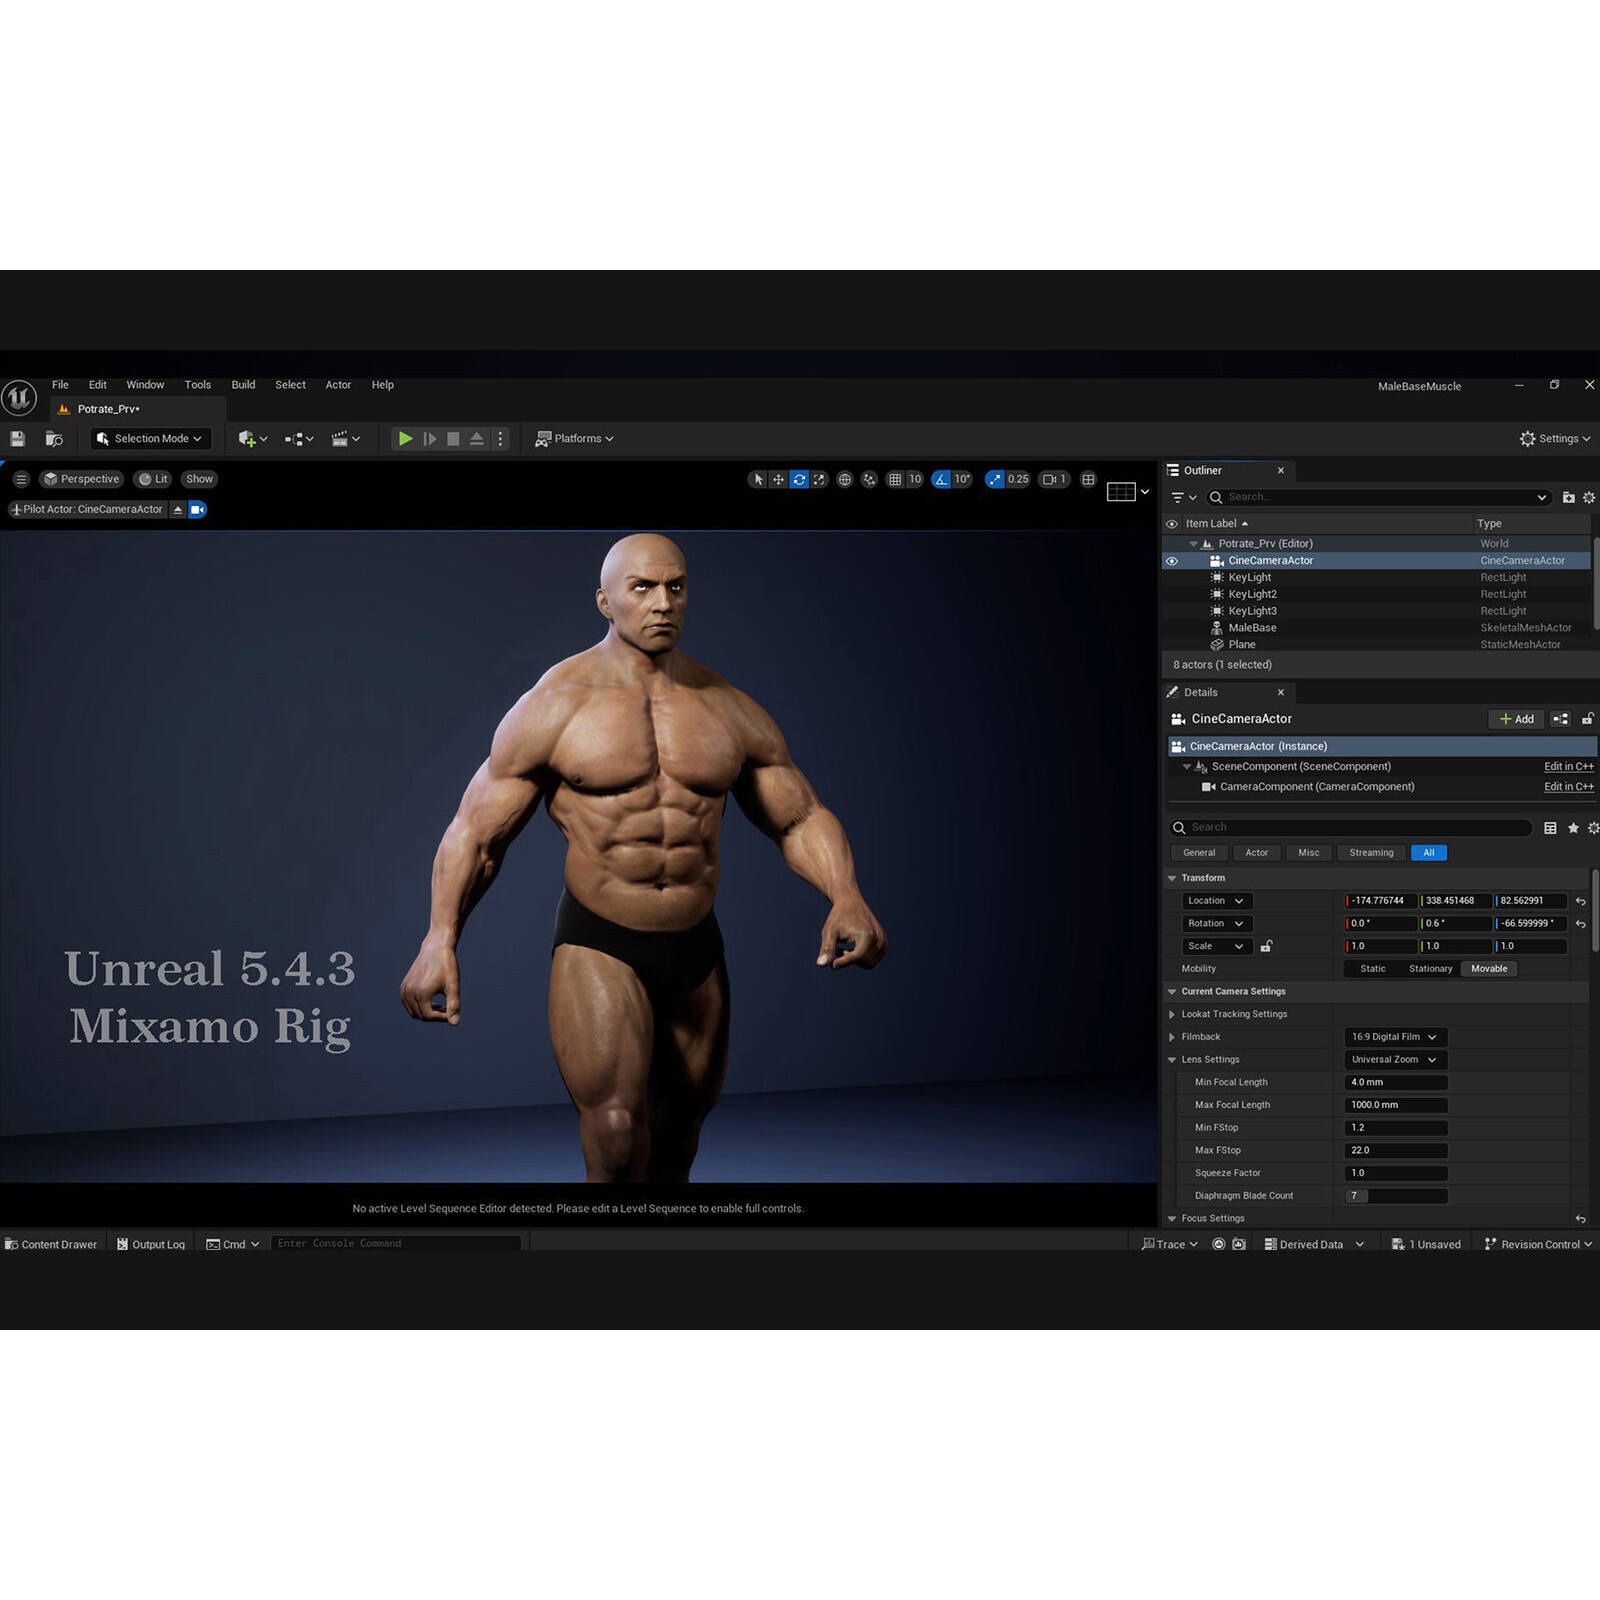Open the editor Settings menu
Viewport: 1600px width, 1600px height.
1554,439
